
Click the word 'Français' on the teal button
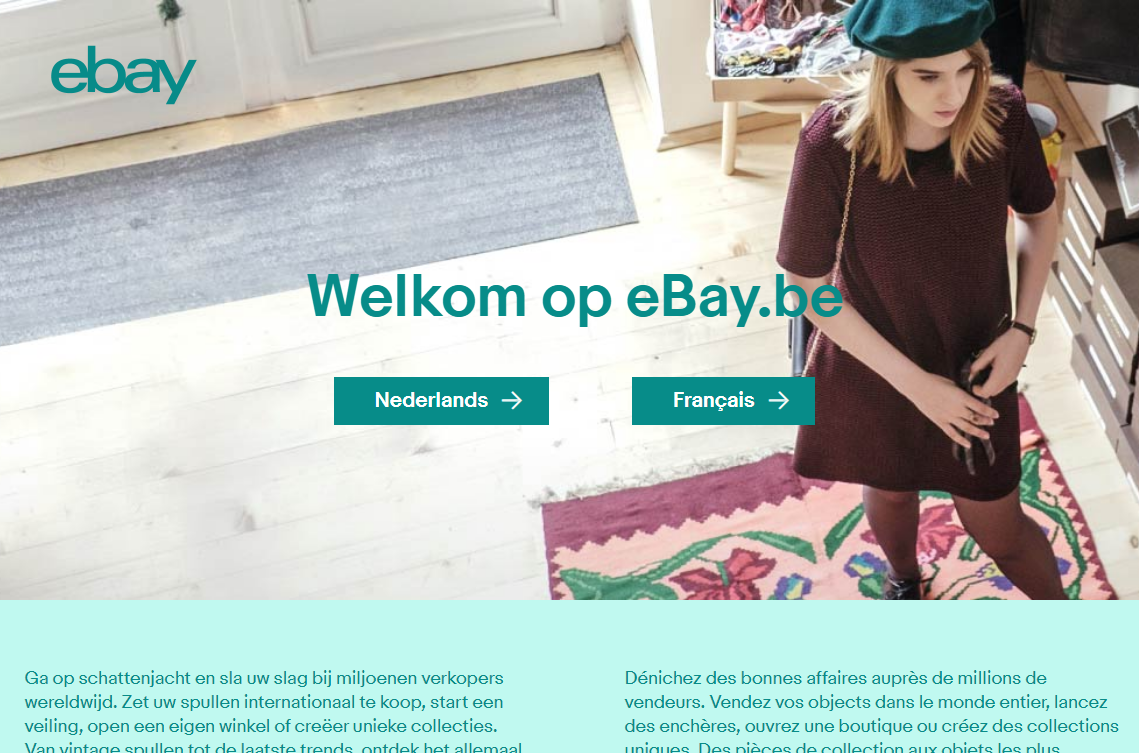[x=713, y=400]
